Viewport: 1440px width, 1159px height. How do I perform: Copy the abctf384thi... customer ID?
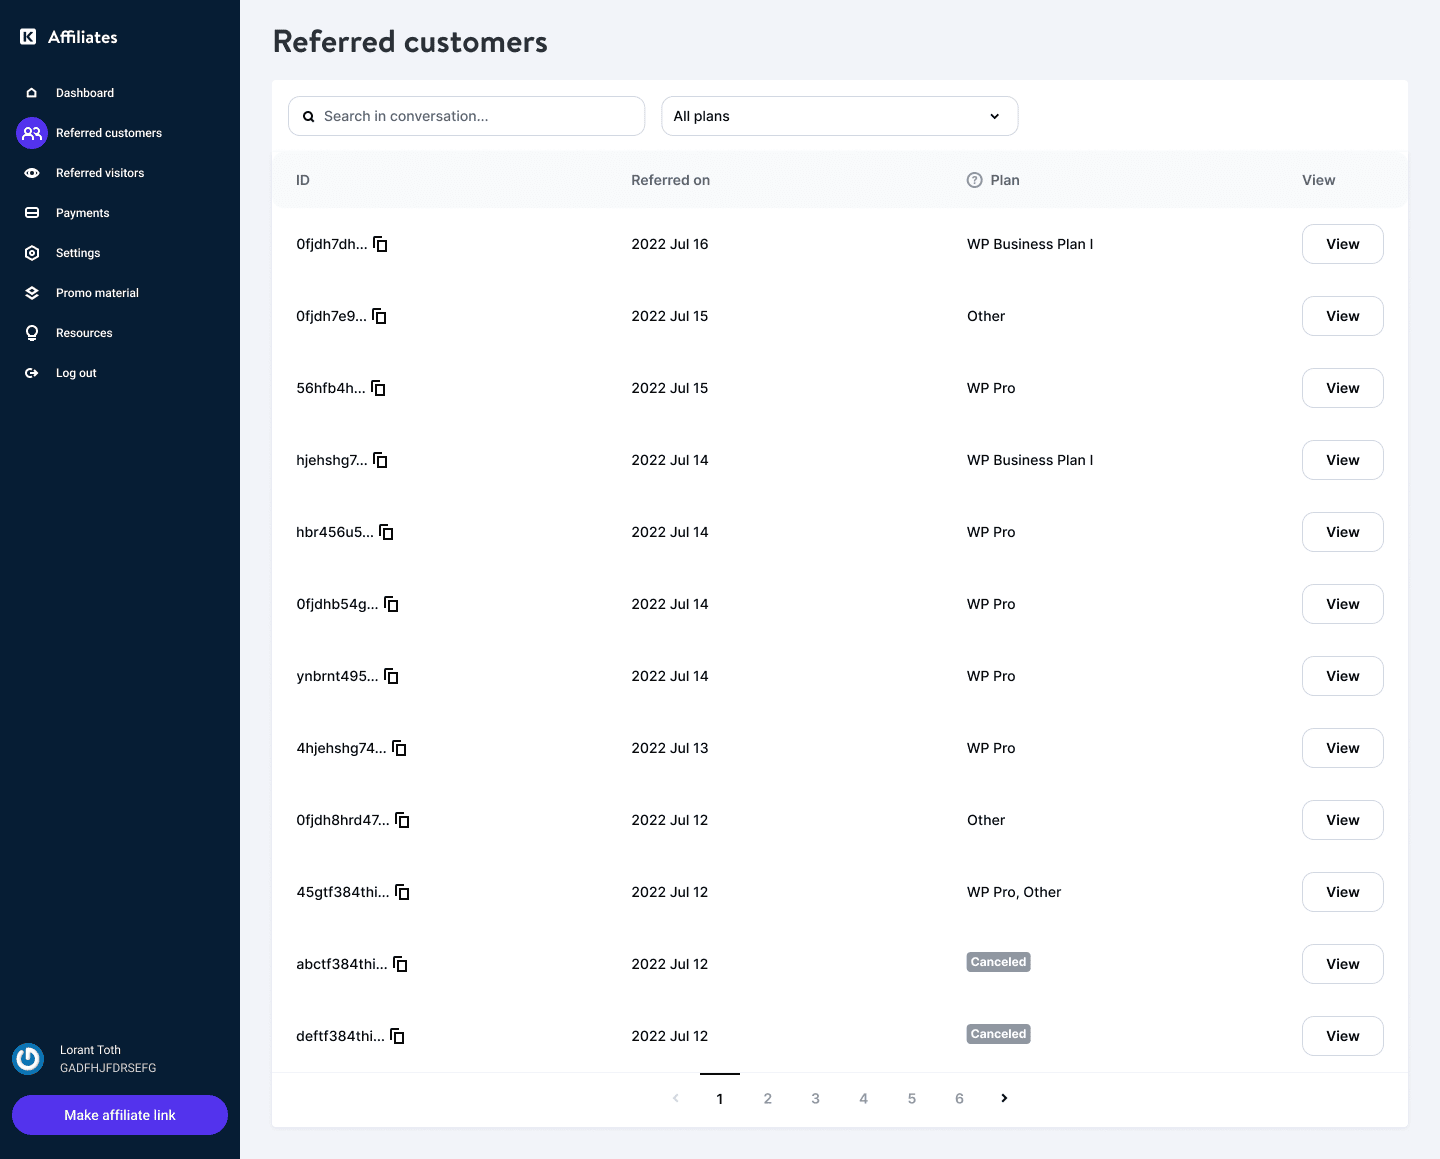400,964
